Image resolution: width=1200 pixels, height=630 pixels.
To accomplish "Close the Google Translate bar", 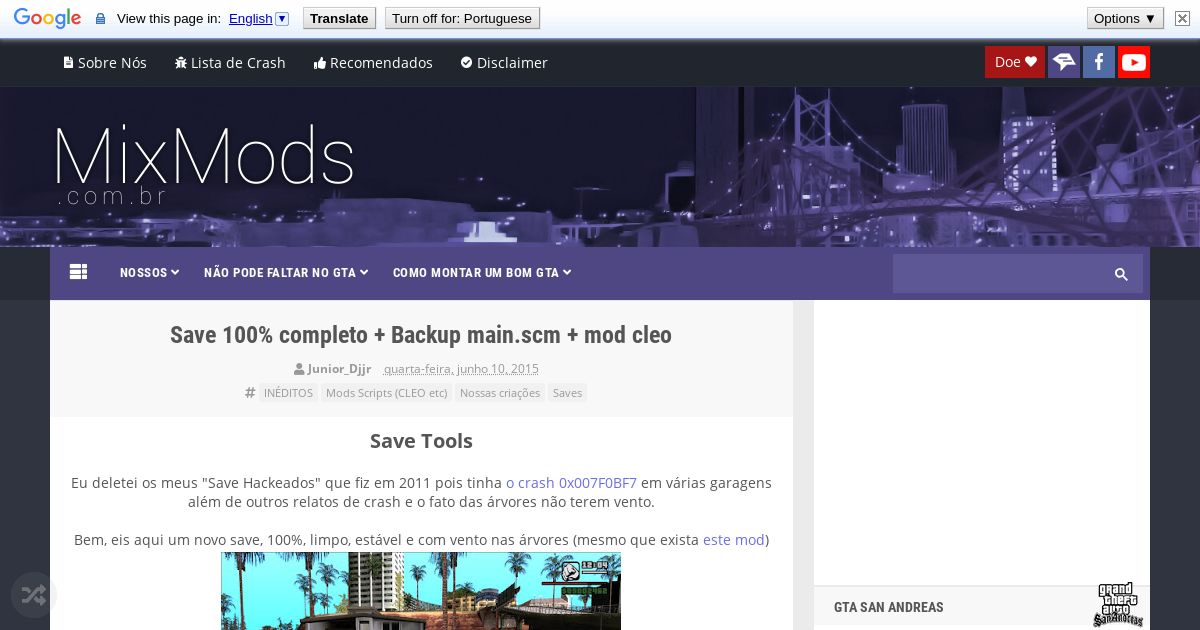I will coord(1182,18).
